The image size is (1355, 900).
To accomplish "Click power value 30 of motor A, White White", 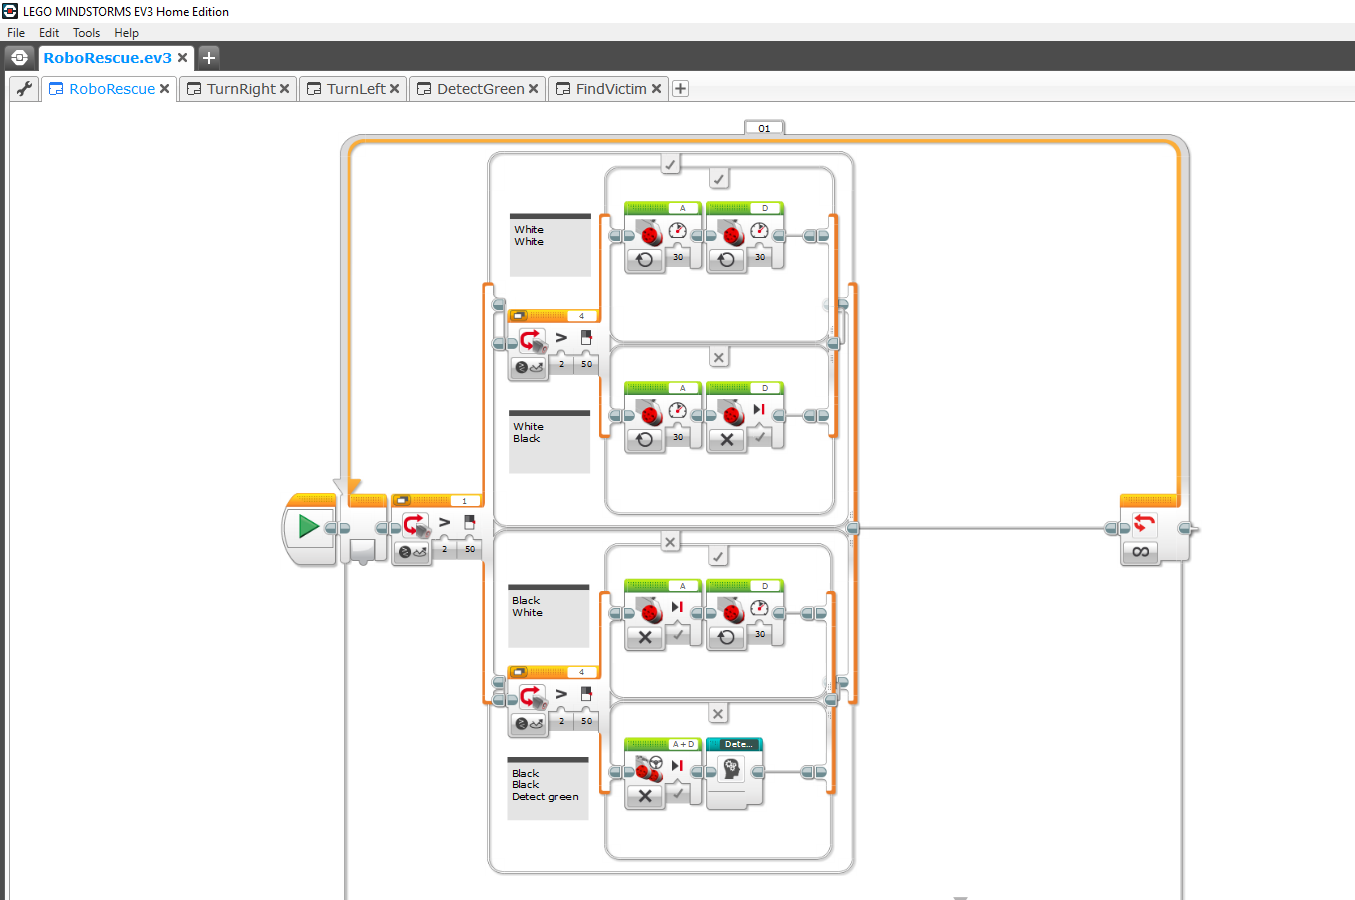I will point(678,257).
